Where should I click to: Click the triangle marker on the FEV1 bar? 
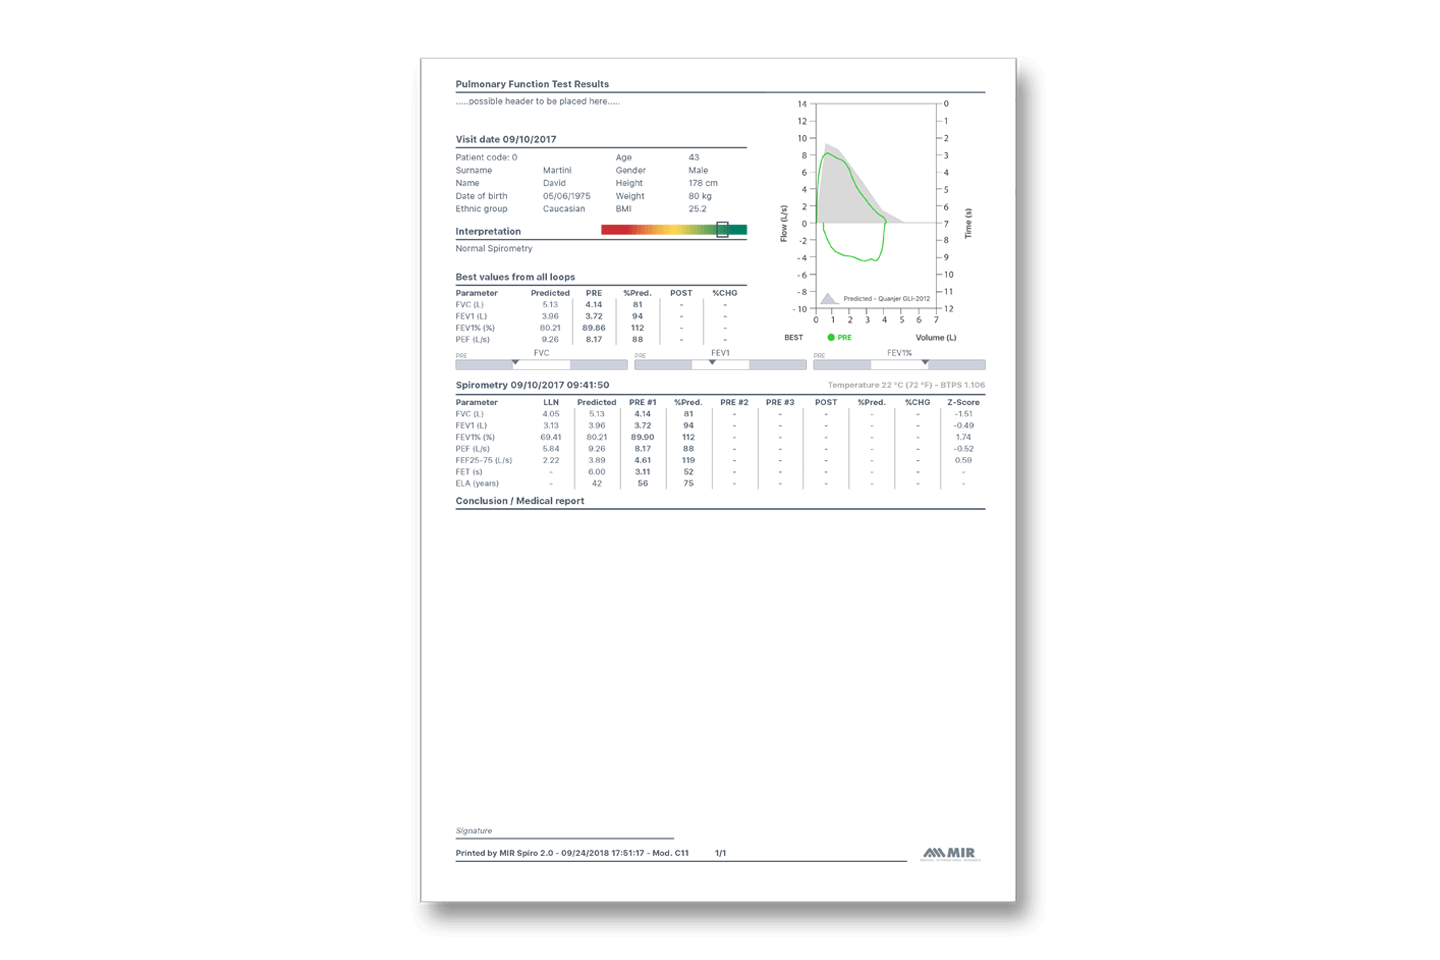tap(712, 362)
